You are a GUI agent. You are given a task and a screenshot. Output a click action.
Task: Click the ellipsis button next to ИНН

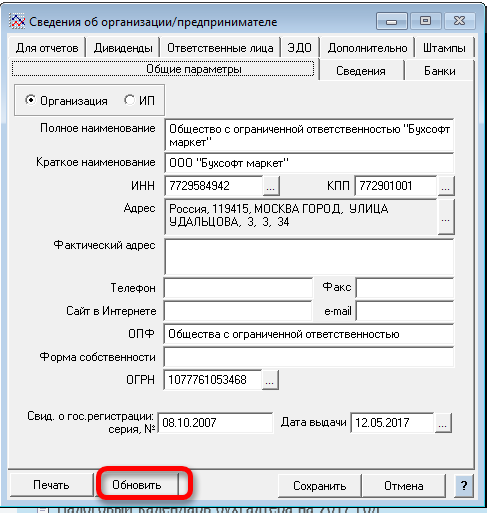click(x=271, y=186)
